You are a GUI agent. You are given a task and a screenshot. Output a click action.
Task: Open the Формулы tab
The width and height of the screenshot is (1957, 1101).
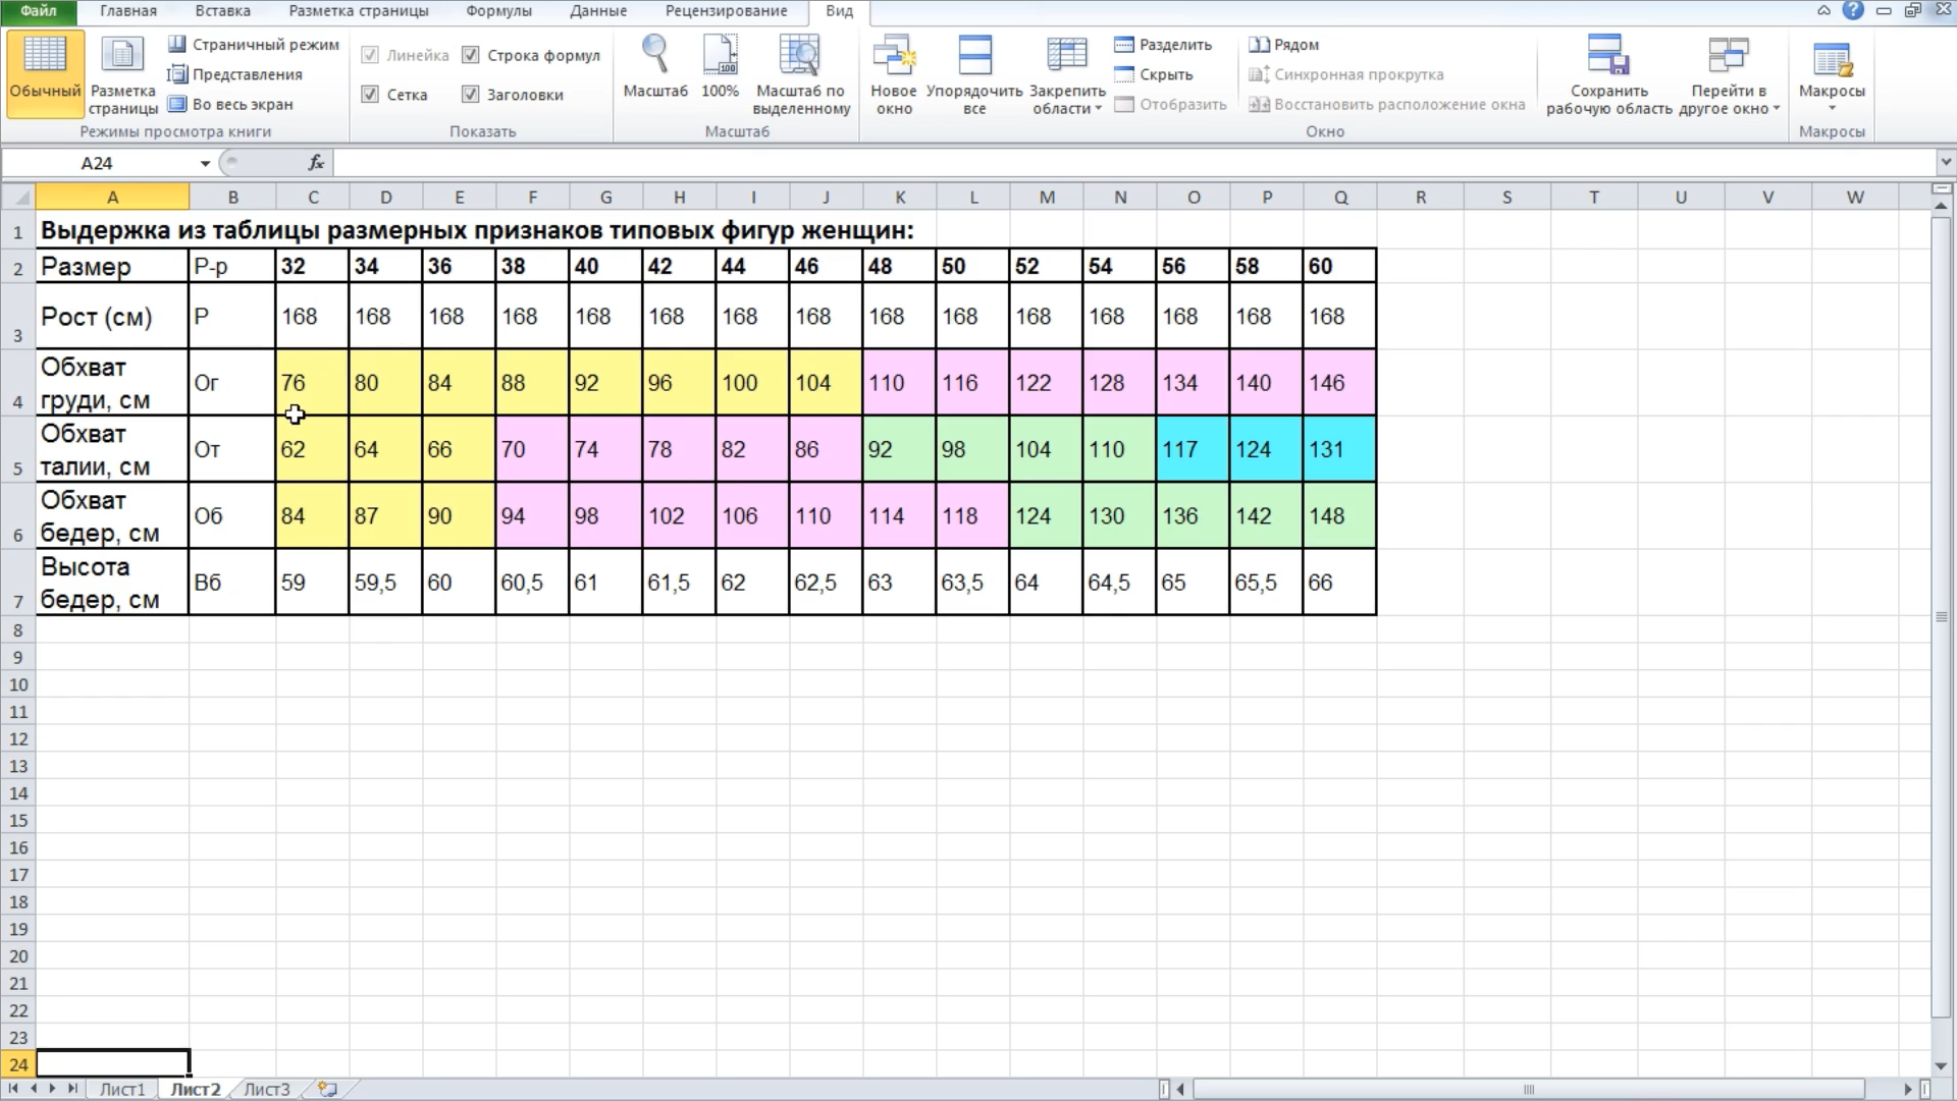pyautogui.click(x=498, y=11)
